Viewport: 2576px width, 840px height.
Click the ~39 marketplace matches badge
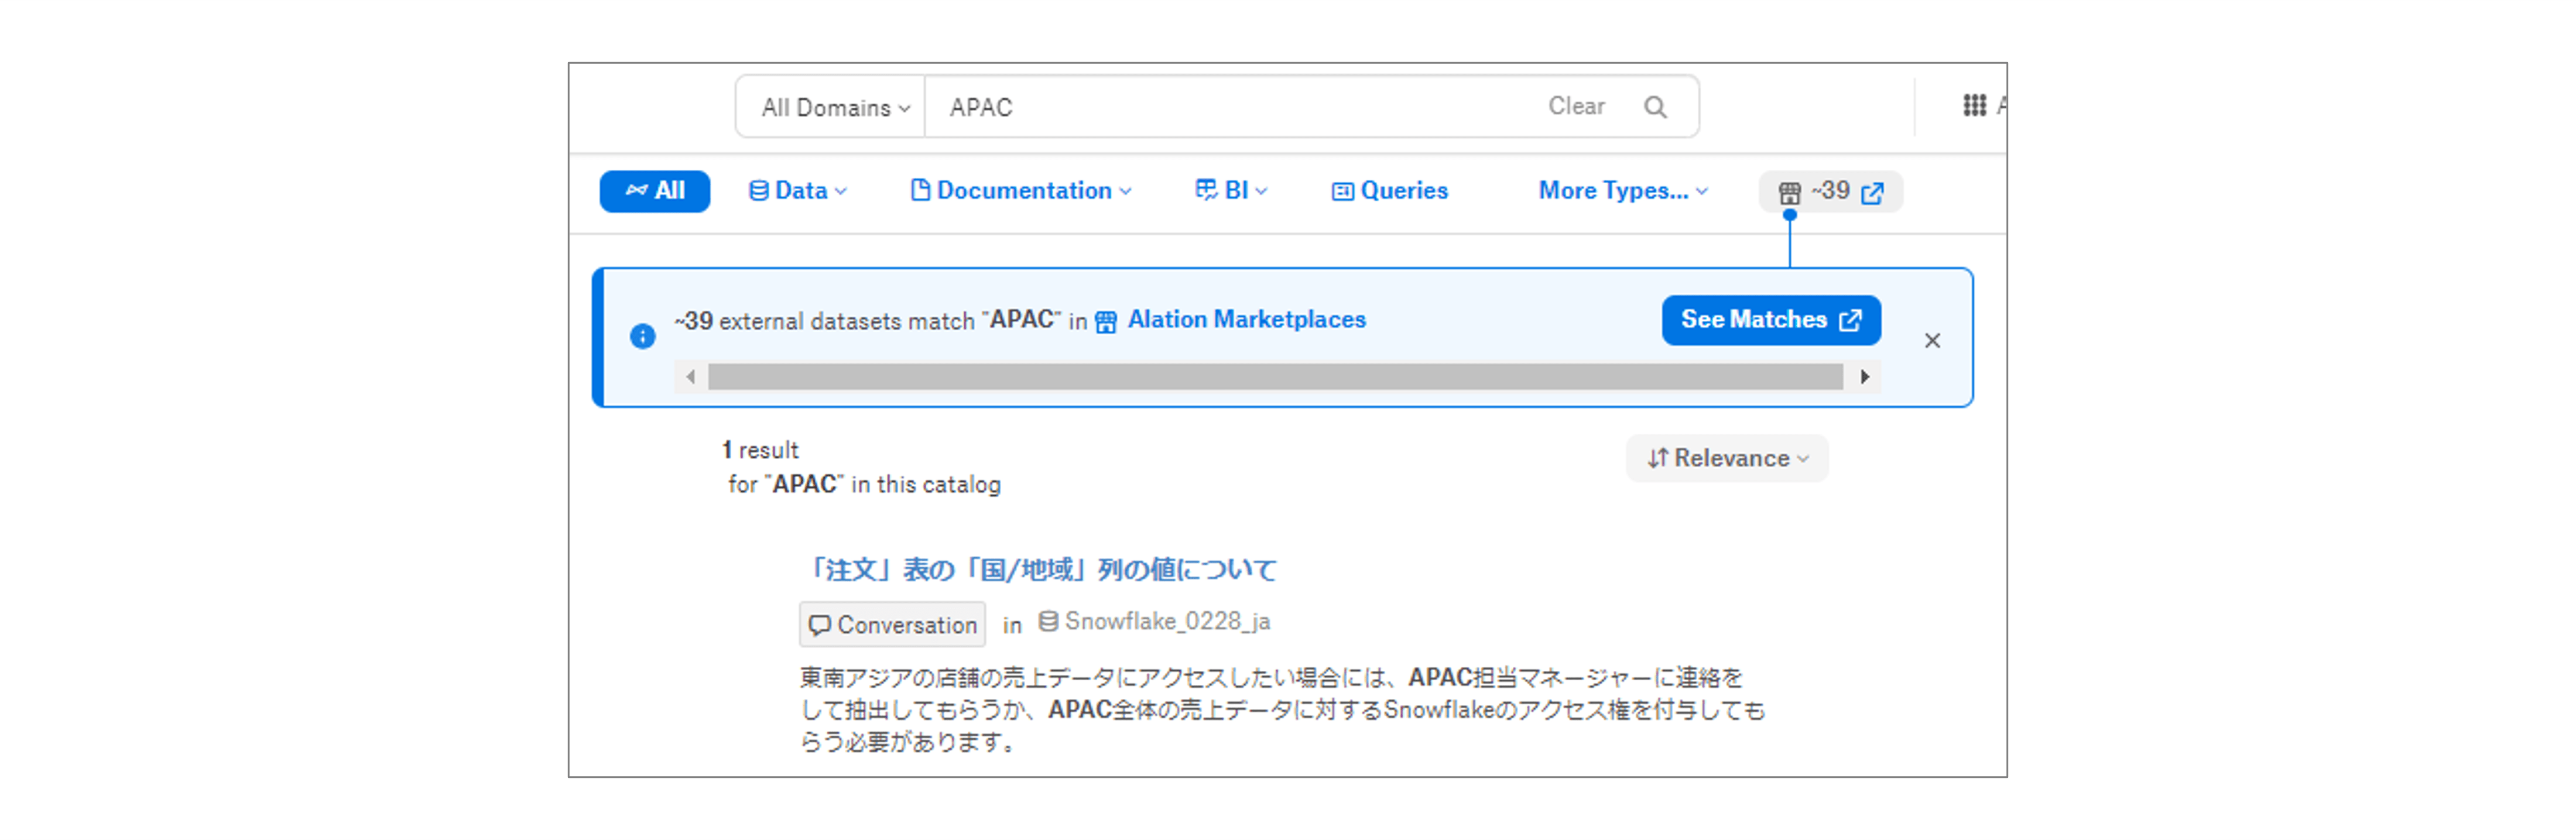[1830, 192]
